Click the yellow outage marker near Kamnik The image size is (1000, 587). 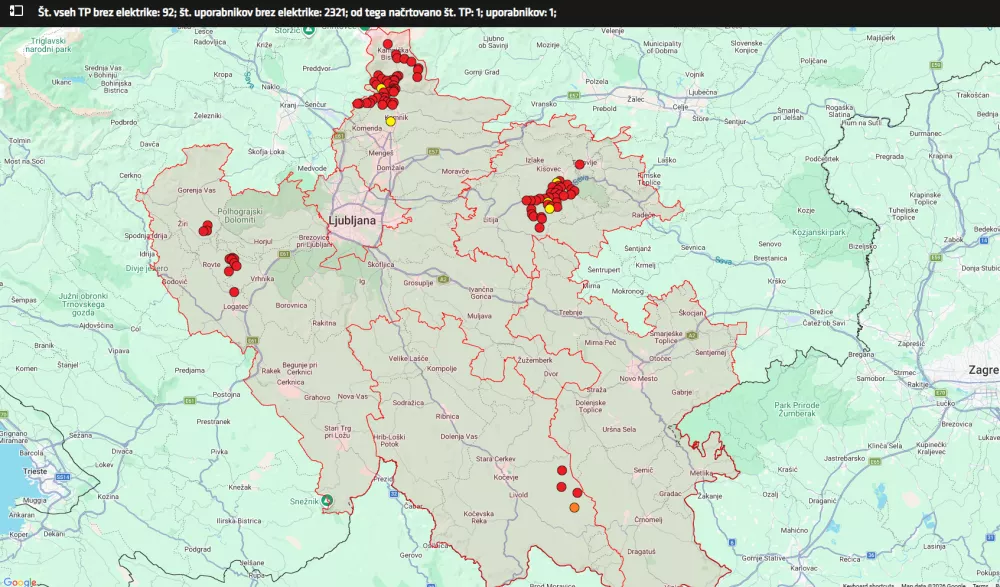pos(390,121)
